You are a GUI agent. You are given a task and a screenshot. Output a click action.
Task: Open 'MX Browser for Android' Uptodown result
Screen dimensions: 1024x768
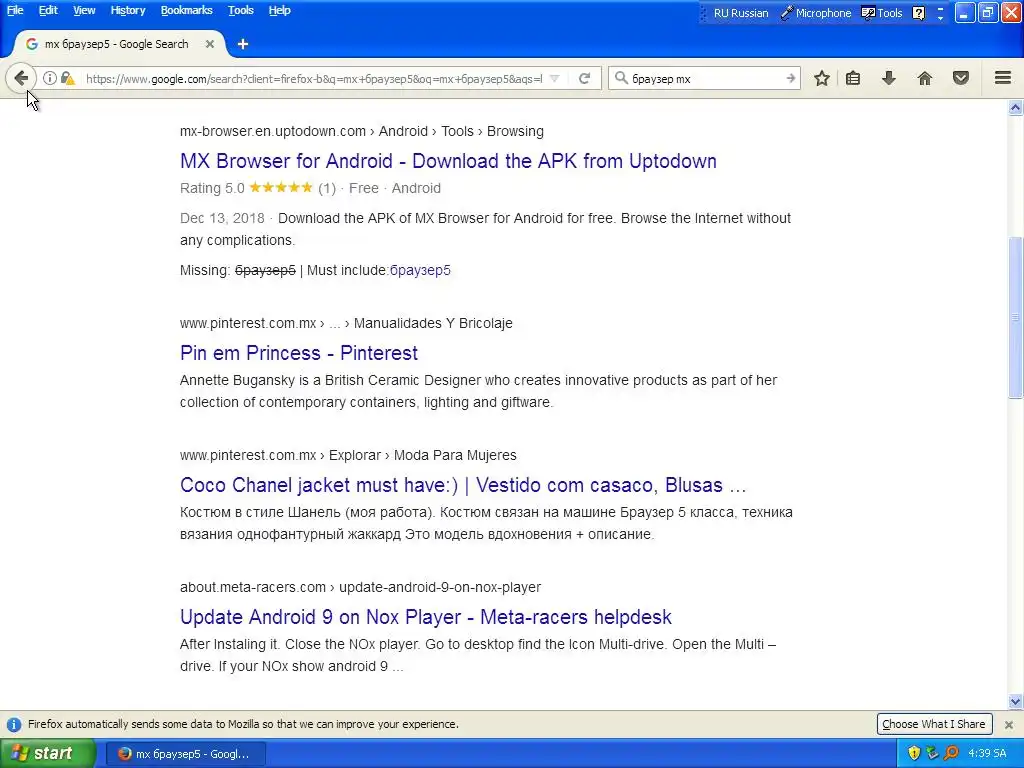[x=448, y=161]
